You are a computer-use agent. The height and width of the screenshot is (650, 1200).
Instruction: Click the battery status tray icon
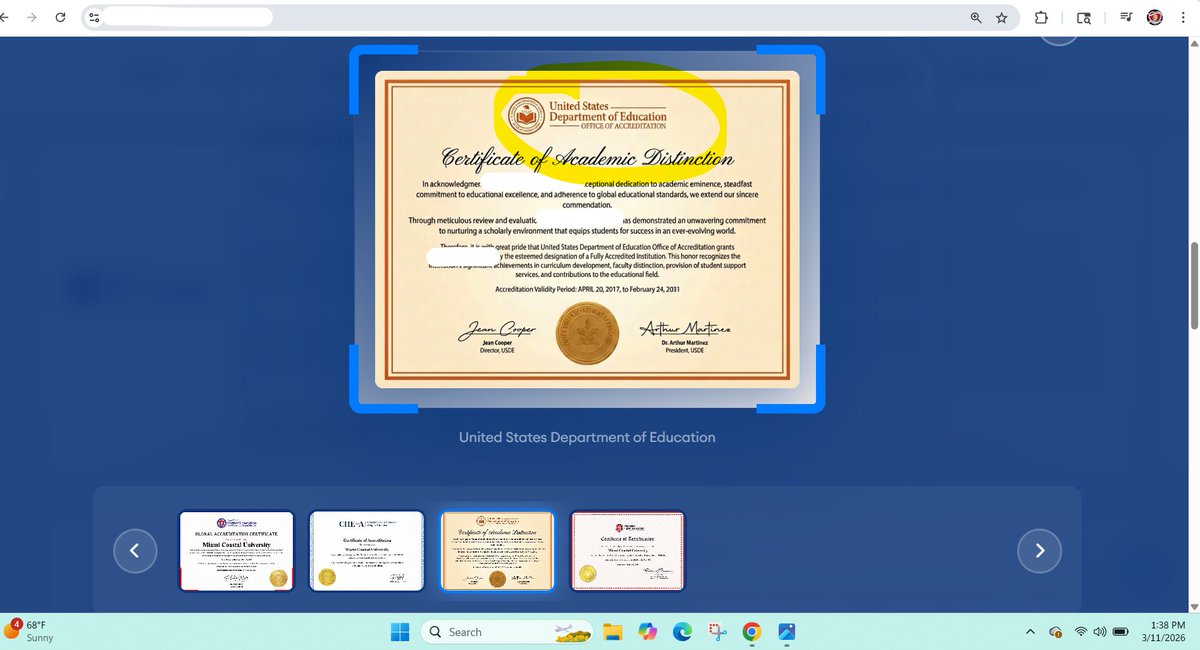(1122, 632)
